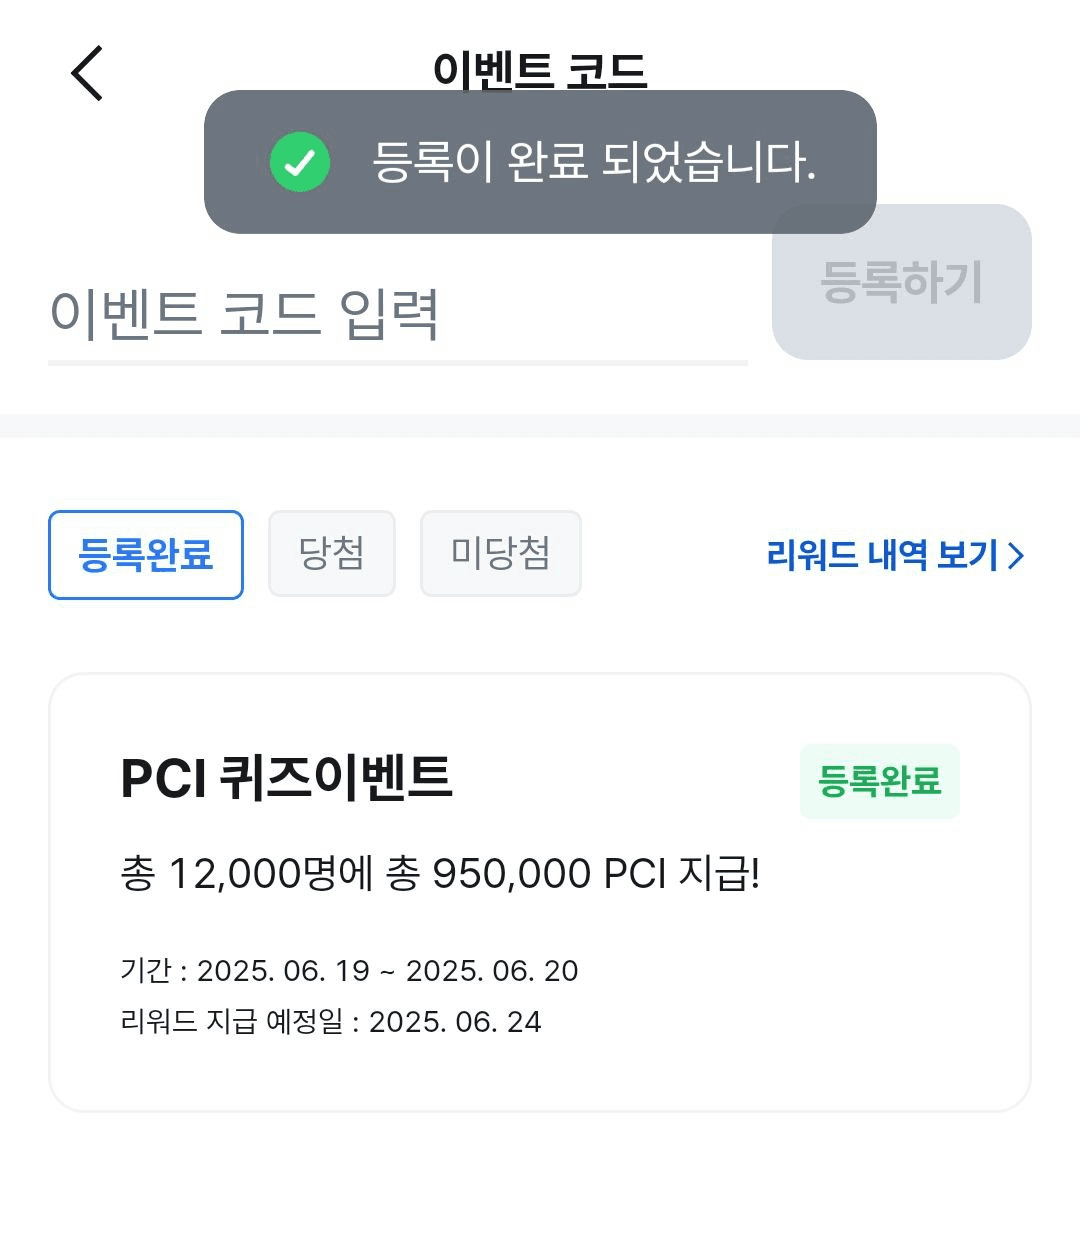The width and height of the screenshot is (1080, 1256).
Task: Tap the green 등록완료 status badge
Action: [x=880, y=781]
